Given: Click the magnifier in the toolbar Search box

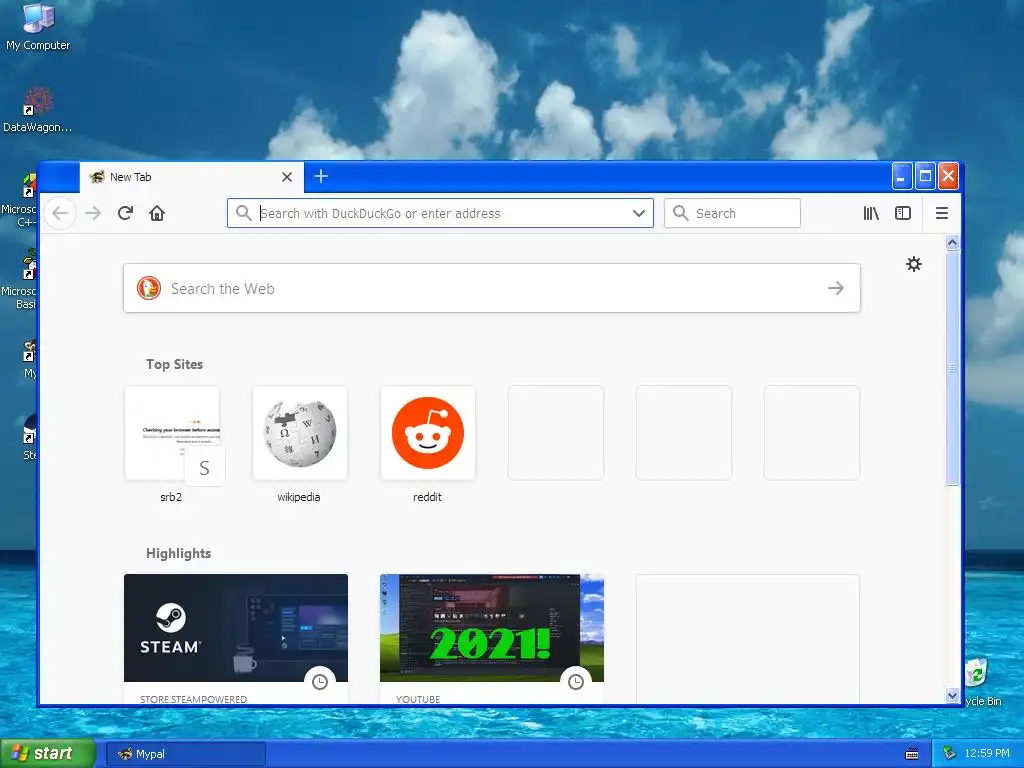Looking at the screenshot, I should [x=680, y=213].
